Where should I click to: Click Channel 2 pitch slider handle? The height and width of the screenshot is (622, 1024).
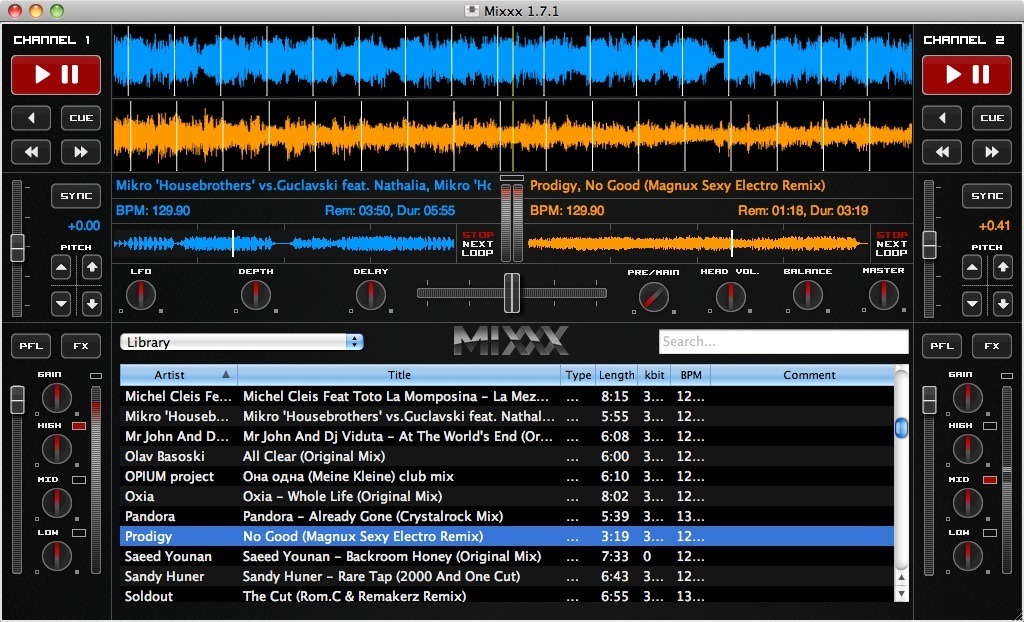point(929,244)
